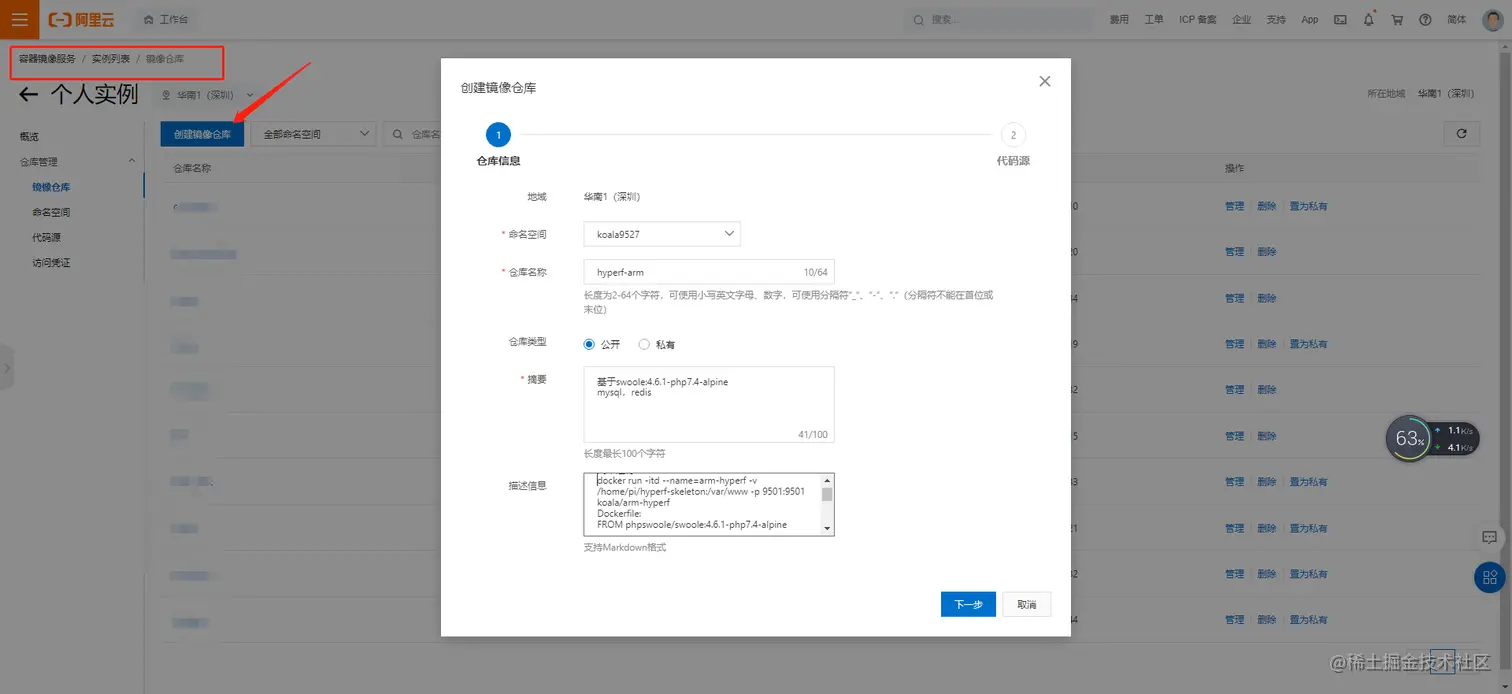Select 命名空间 in the sidebar

click(x=51, y=212)
